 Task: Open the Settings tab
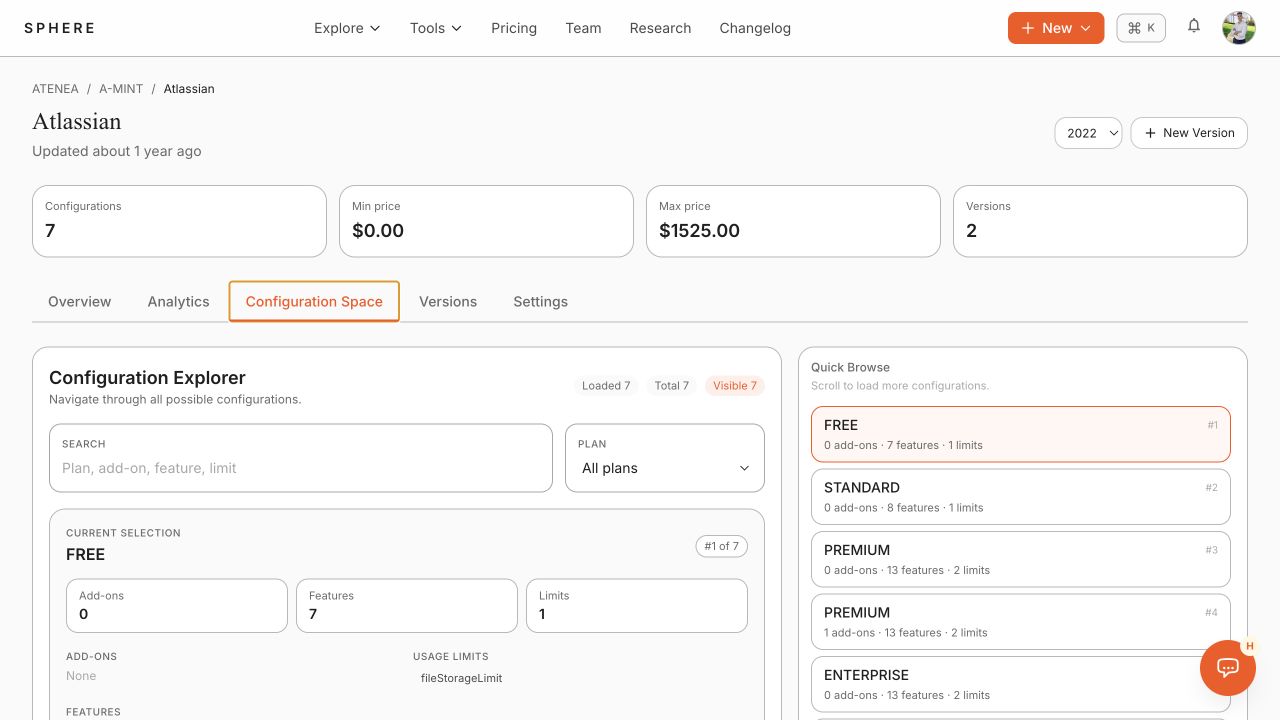(541, 301)
